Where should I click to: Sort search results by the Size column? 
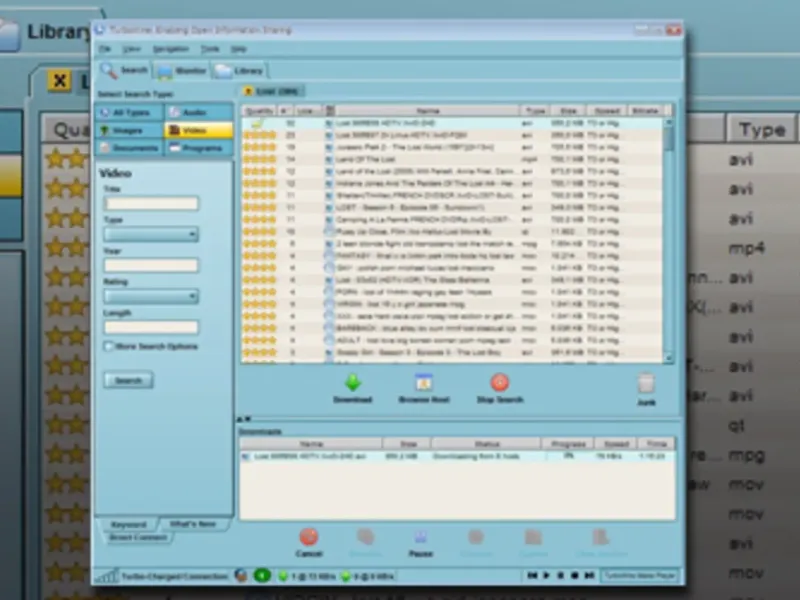(x=568, y=111)
